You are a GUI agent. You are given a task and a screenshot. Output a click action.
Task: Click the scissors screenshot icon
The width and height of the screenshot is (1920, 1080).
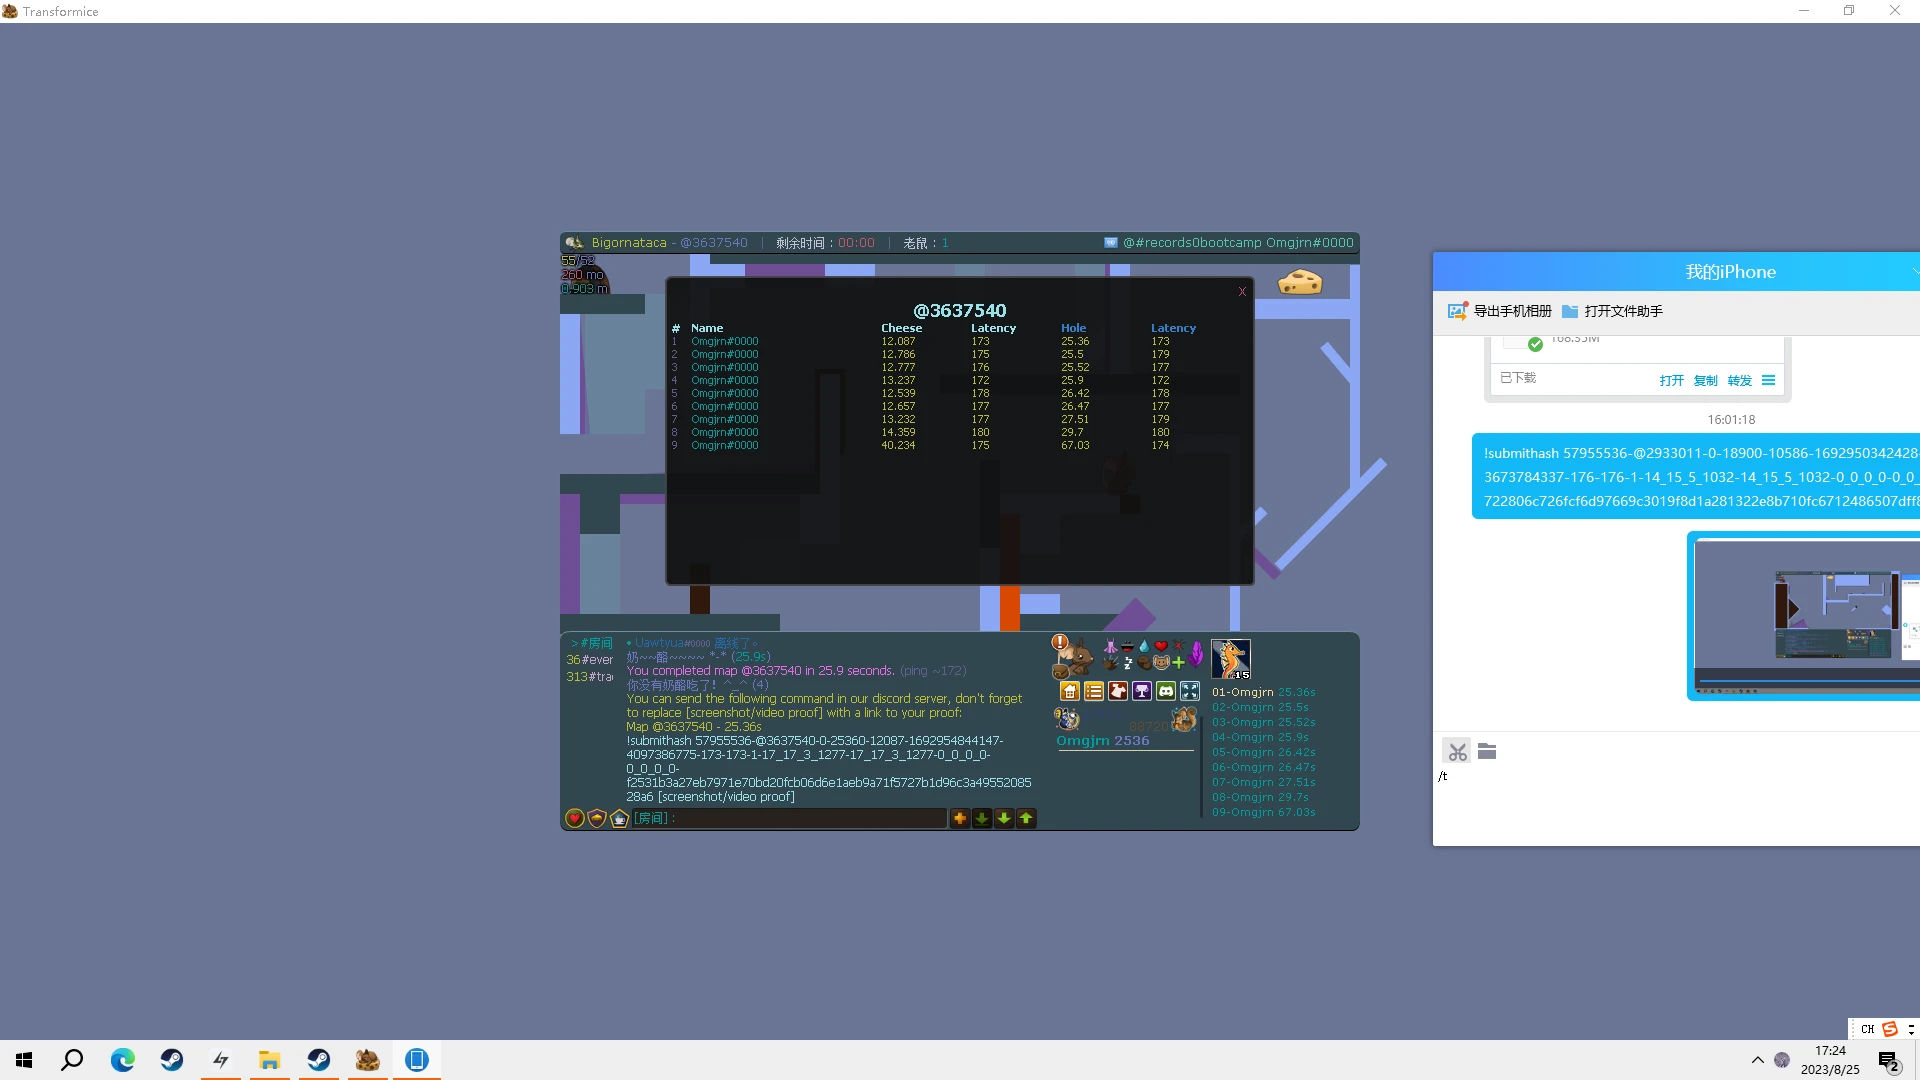coord(1457,752)
